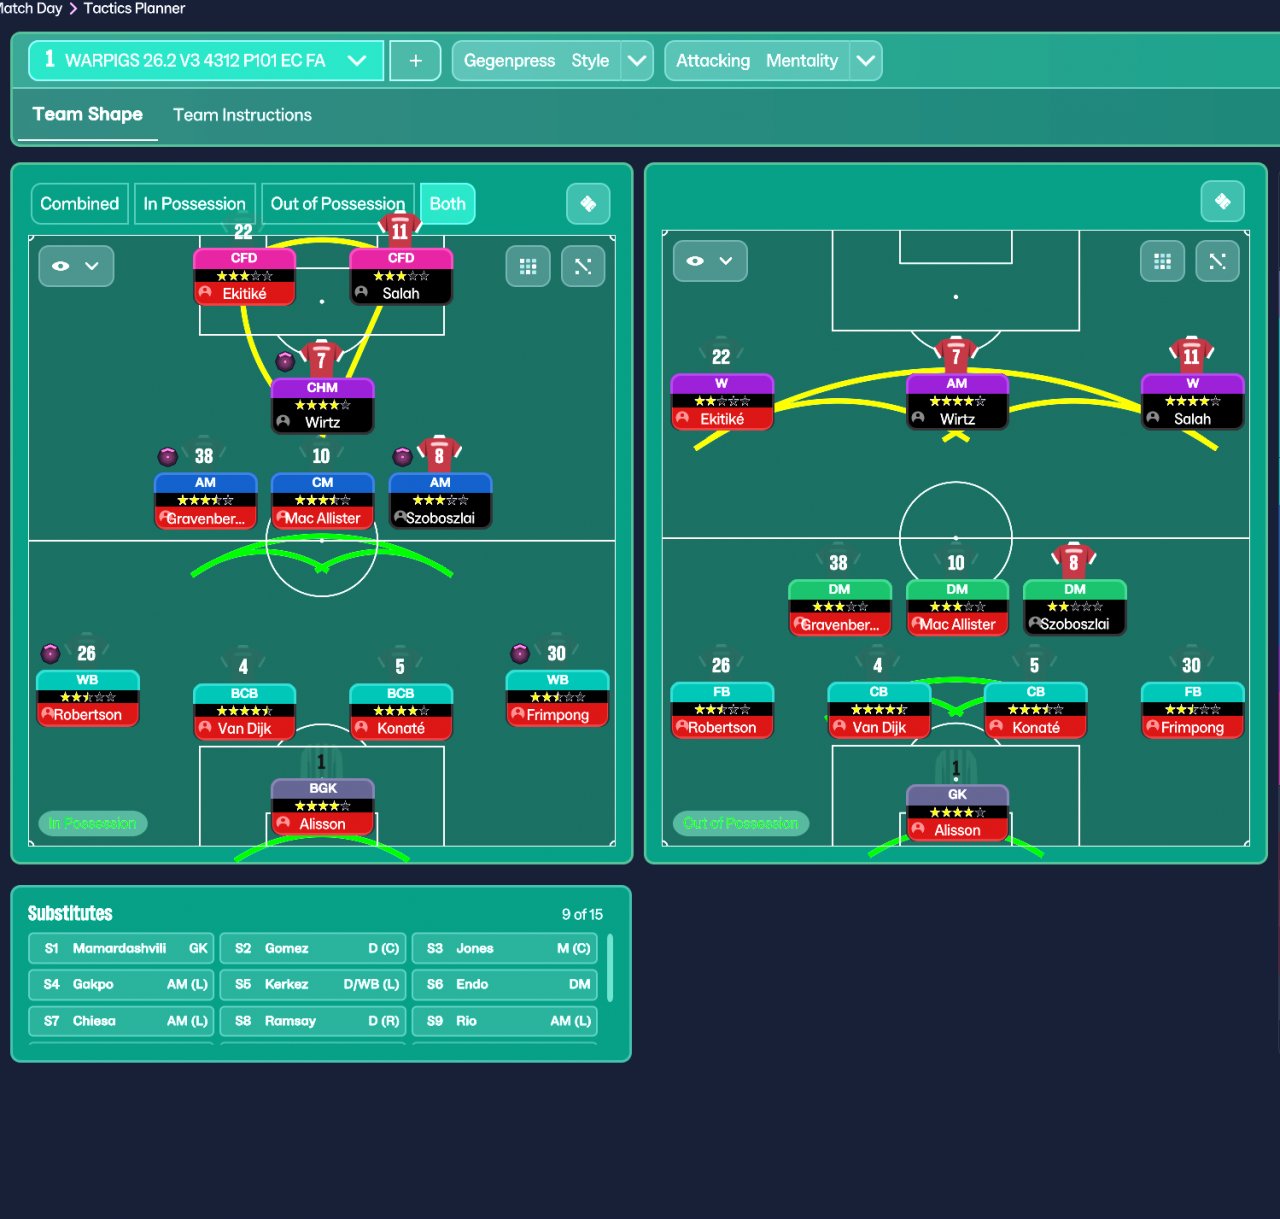Select the number 10 shirt above Mac Allister's DM card
This screenshot has width=1280, height=1219.
click(956, 561)
